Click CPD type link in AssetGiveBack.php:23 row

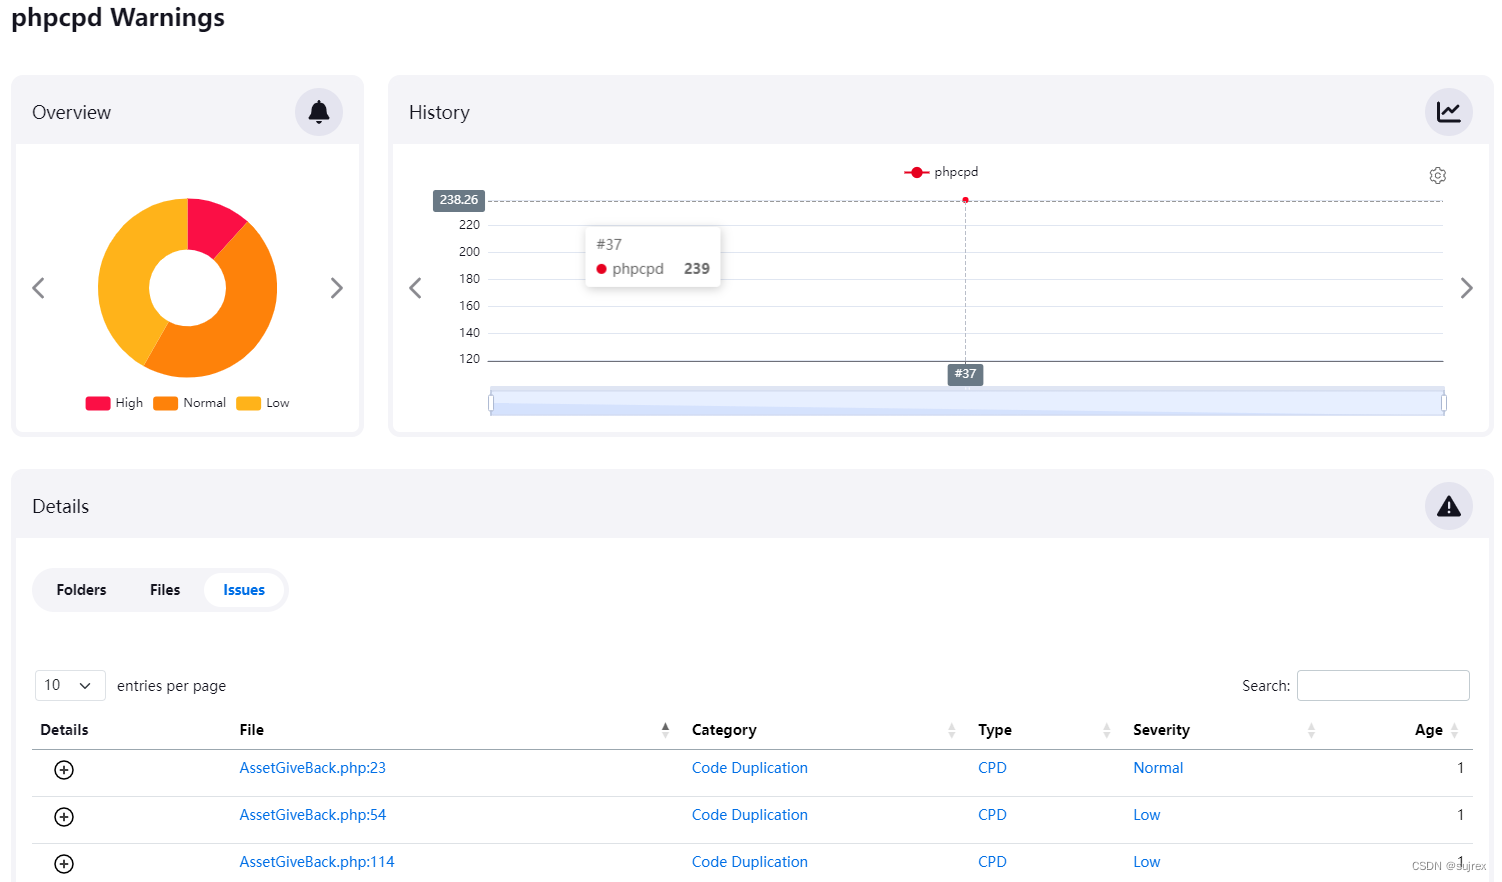(x=992, y=768)
